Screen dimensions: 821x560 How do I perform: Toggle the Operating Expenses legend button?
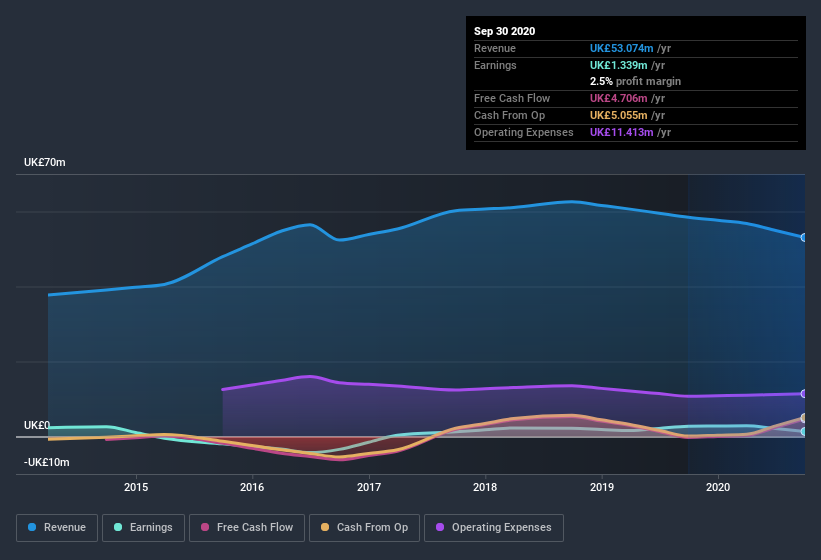(494, 528)
